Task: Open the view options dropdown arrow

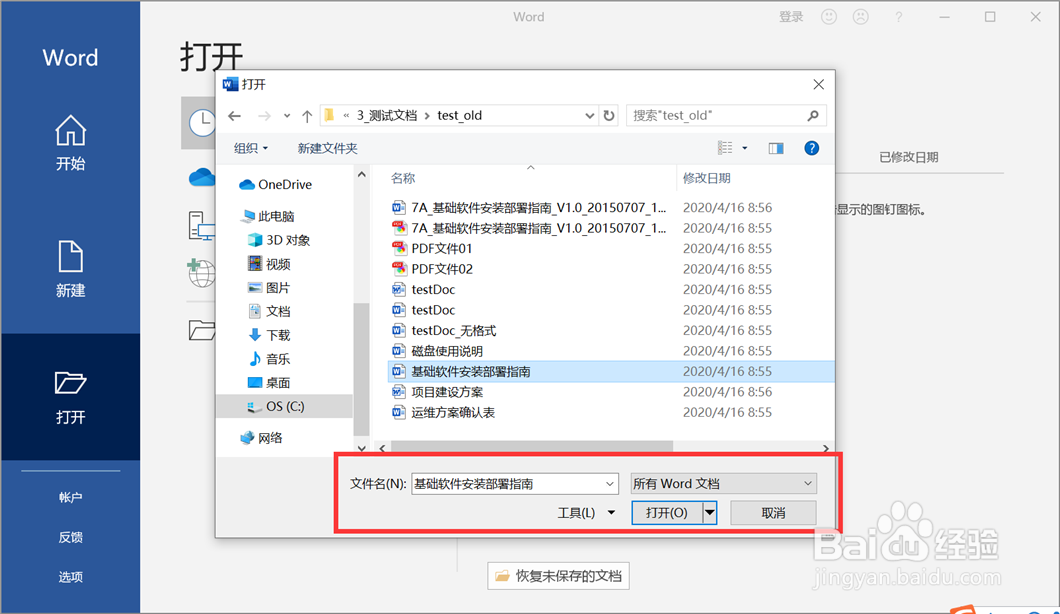Action: click(744, 148)
